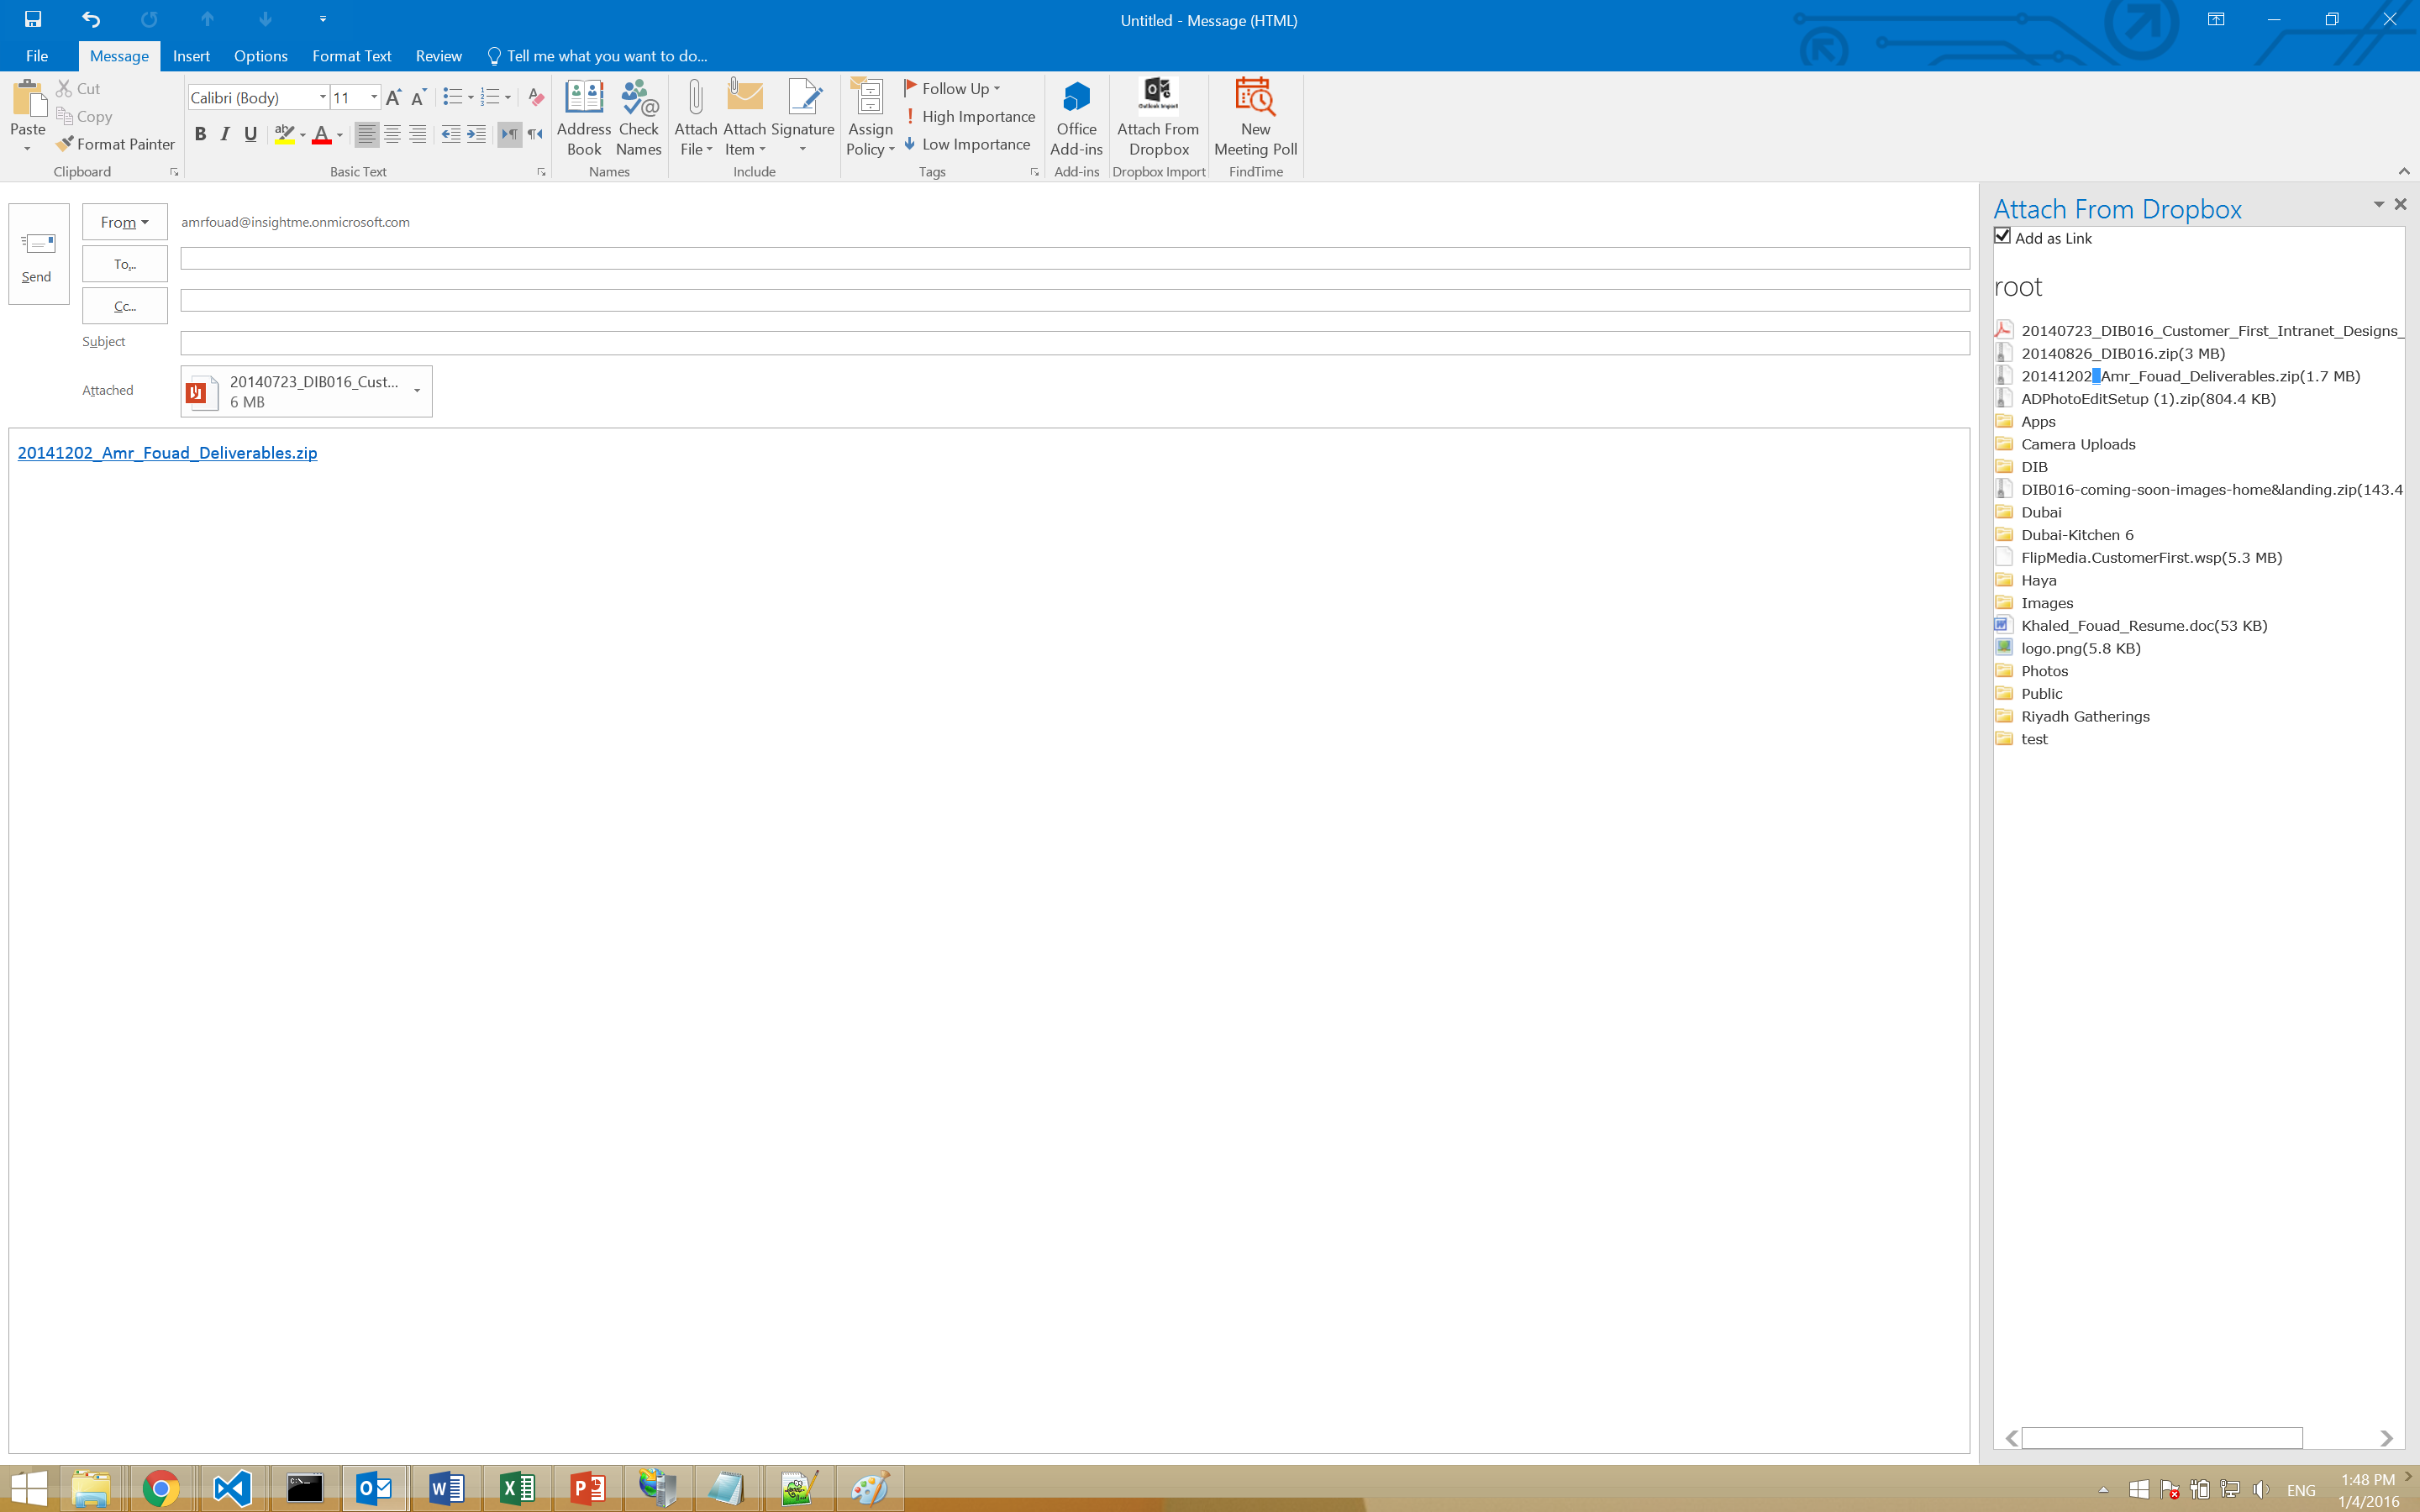Screen dimensions: 2420x1512
Task: Toggle Italic formatting
Action: pos(225,134)
